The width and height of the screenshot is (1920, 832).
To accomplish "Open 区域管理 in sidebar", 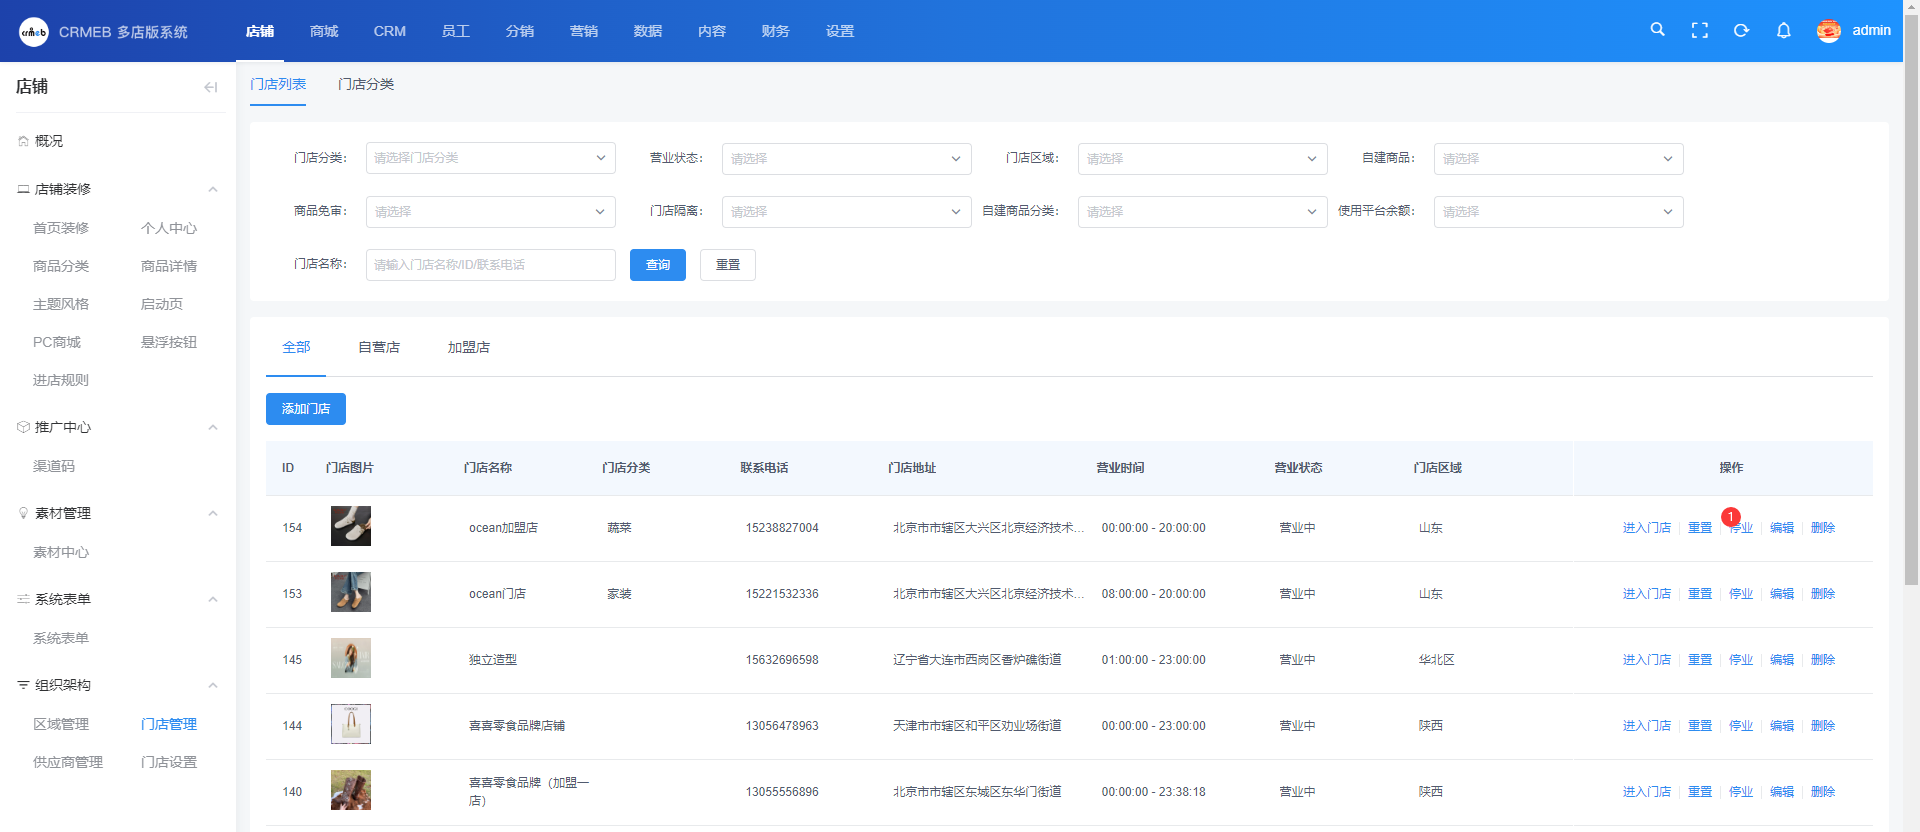I will click(x=61, y=724).
